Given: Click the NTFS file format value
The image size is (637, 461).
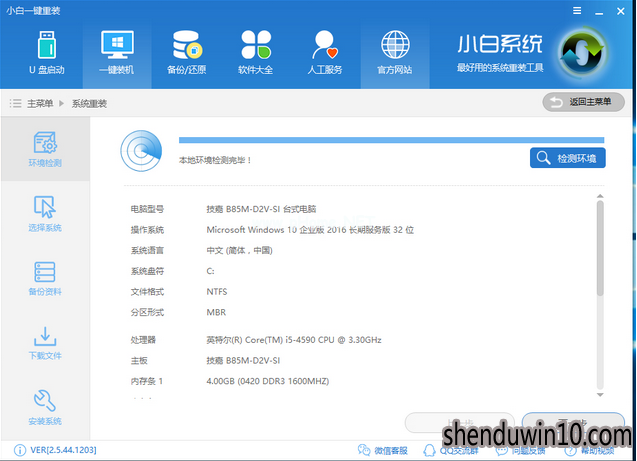Looking at the screenshot, I should point(217,292).
